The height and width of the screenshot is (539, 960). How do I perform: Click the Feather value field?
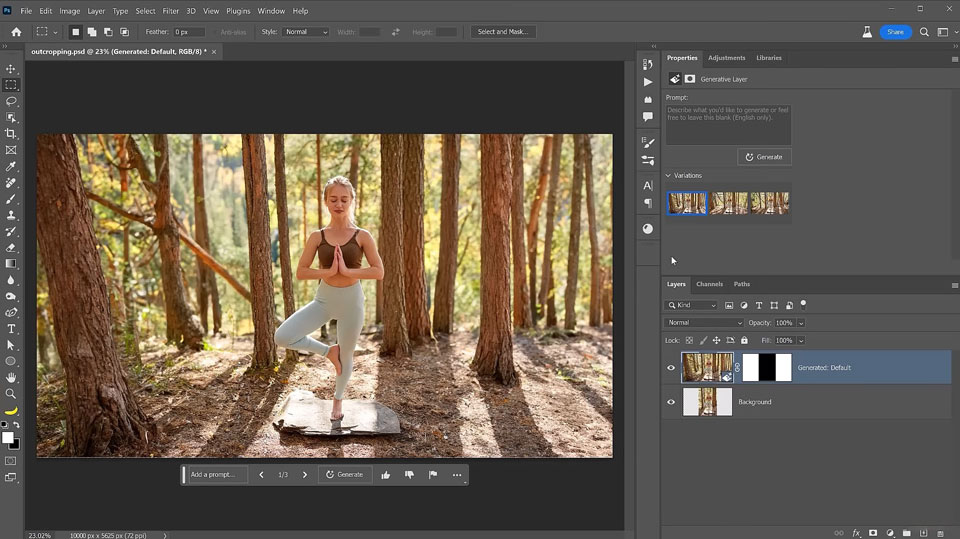(x=189, y=32)
